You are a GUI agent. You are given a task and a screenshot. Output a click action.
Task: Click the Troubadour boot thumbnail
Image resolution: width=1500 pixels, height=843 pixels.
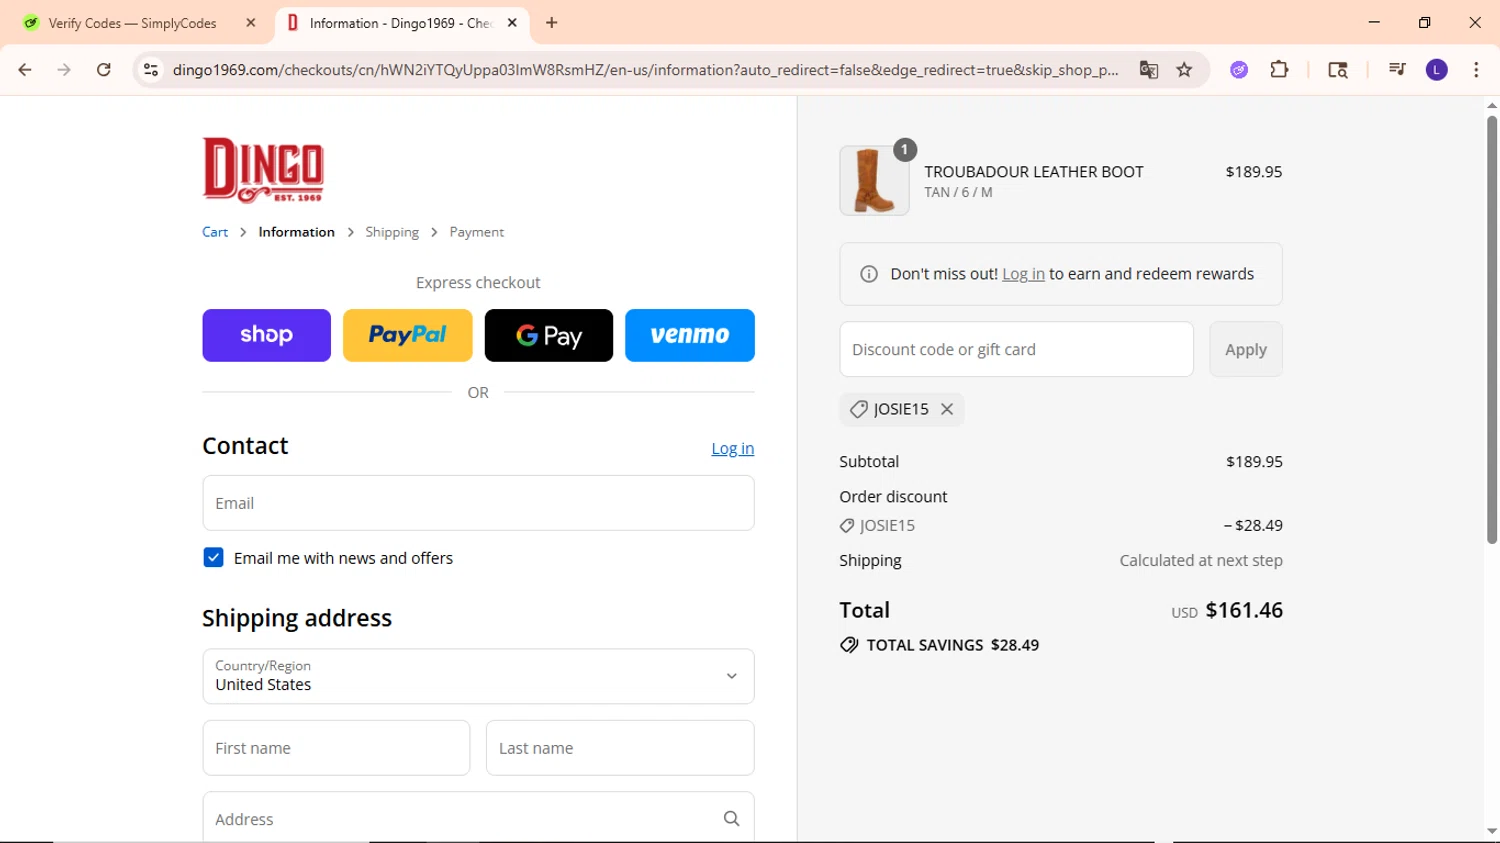874,181
